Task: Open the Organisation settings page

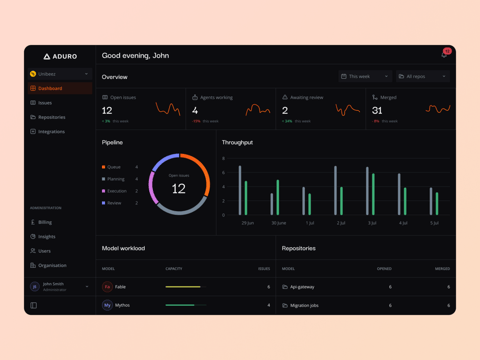Action: (60, 265)
